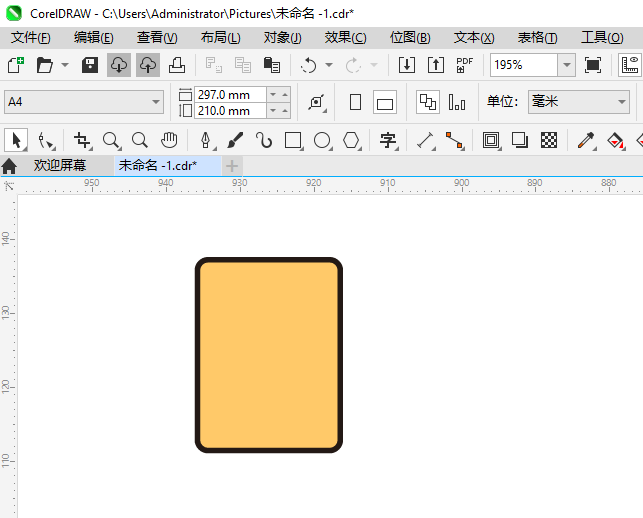Select the Pan hand tool

point(169,141)
